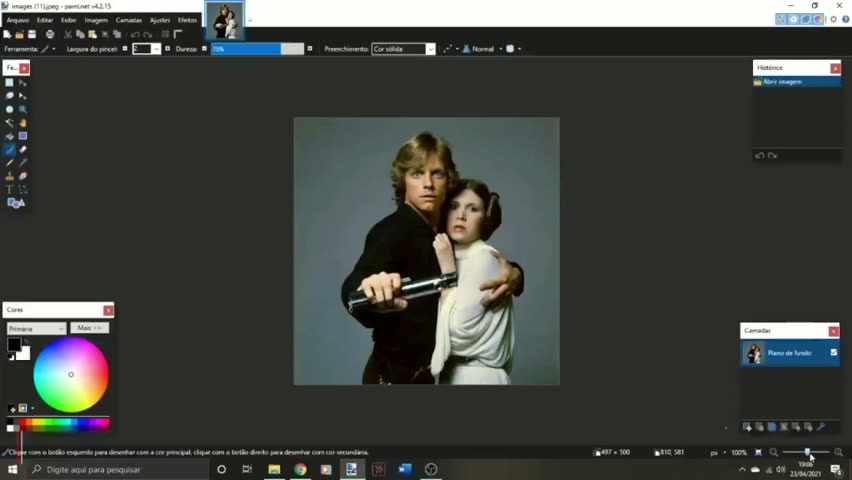This screenshot has width=852, height=480.
Task: Decrease brush width with minus button
Action: [x=125, y=49]
